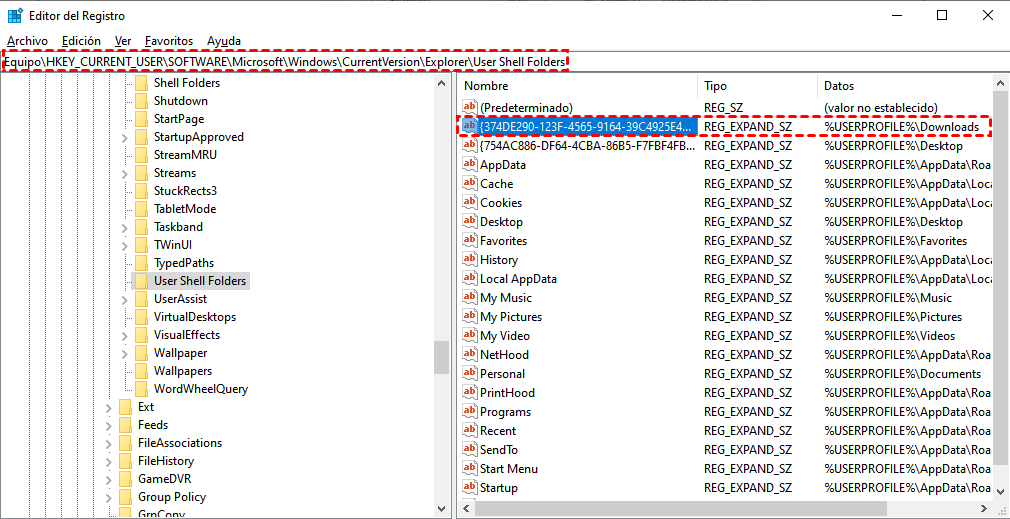Expand the Feeds key
The height and width of the screenshot is (519, 1010).
tap(109, 426)
